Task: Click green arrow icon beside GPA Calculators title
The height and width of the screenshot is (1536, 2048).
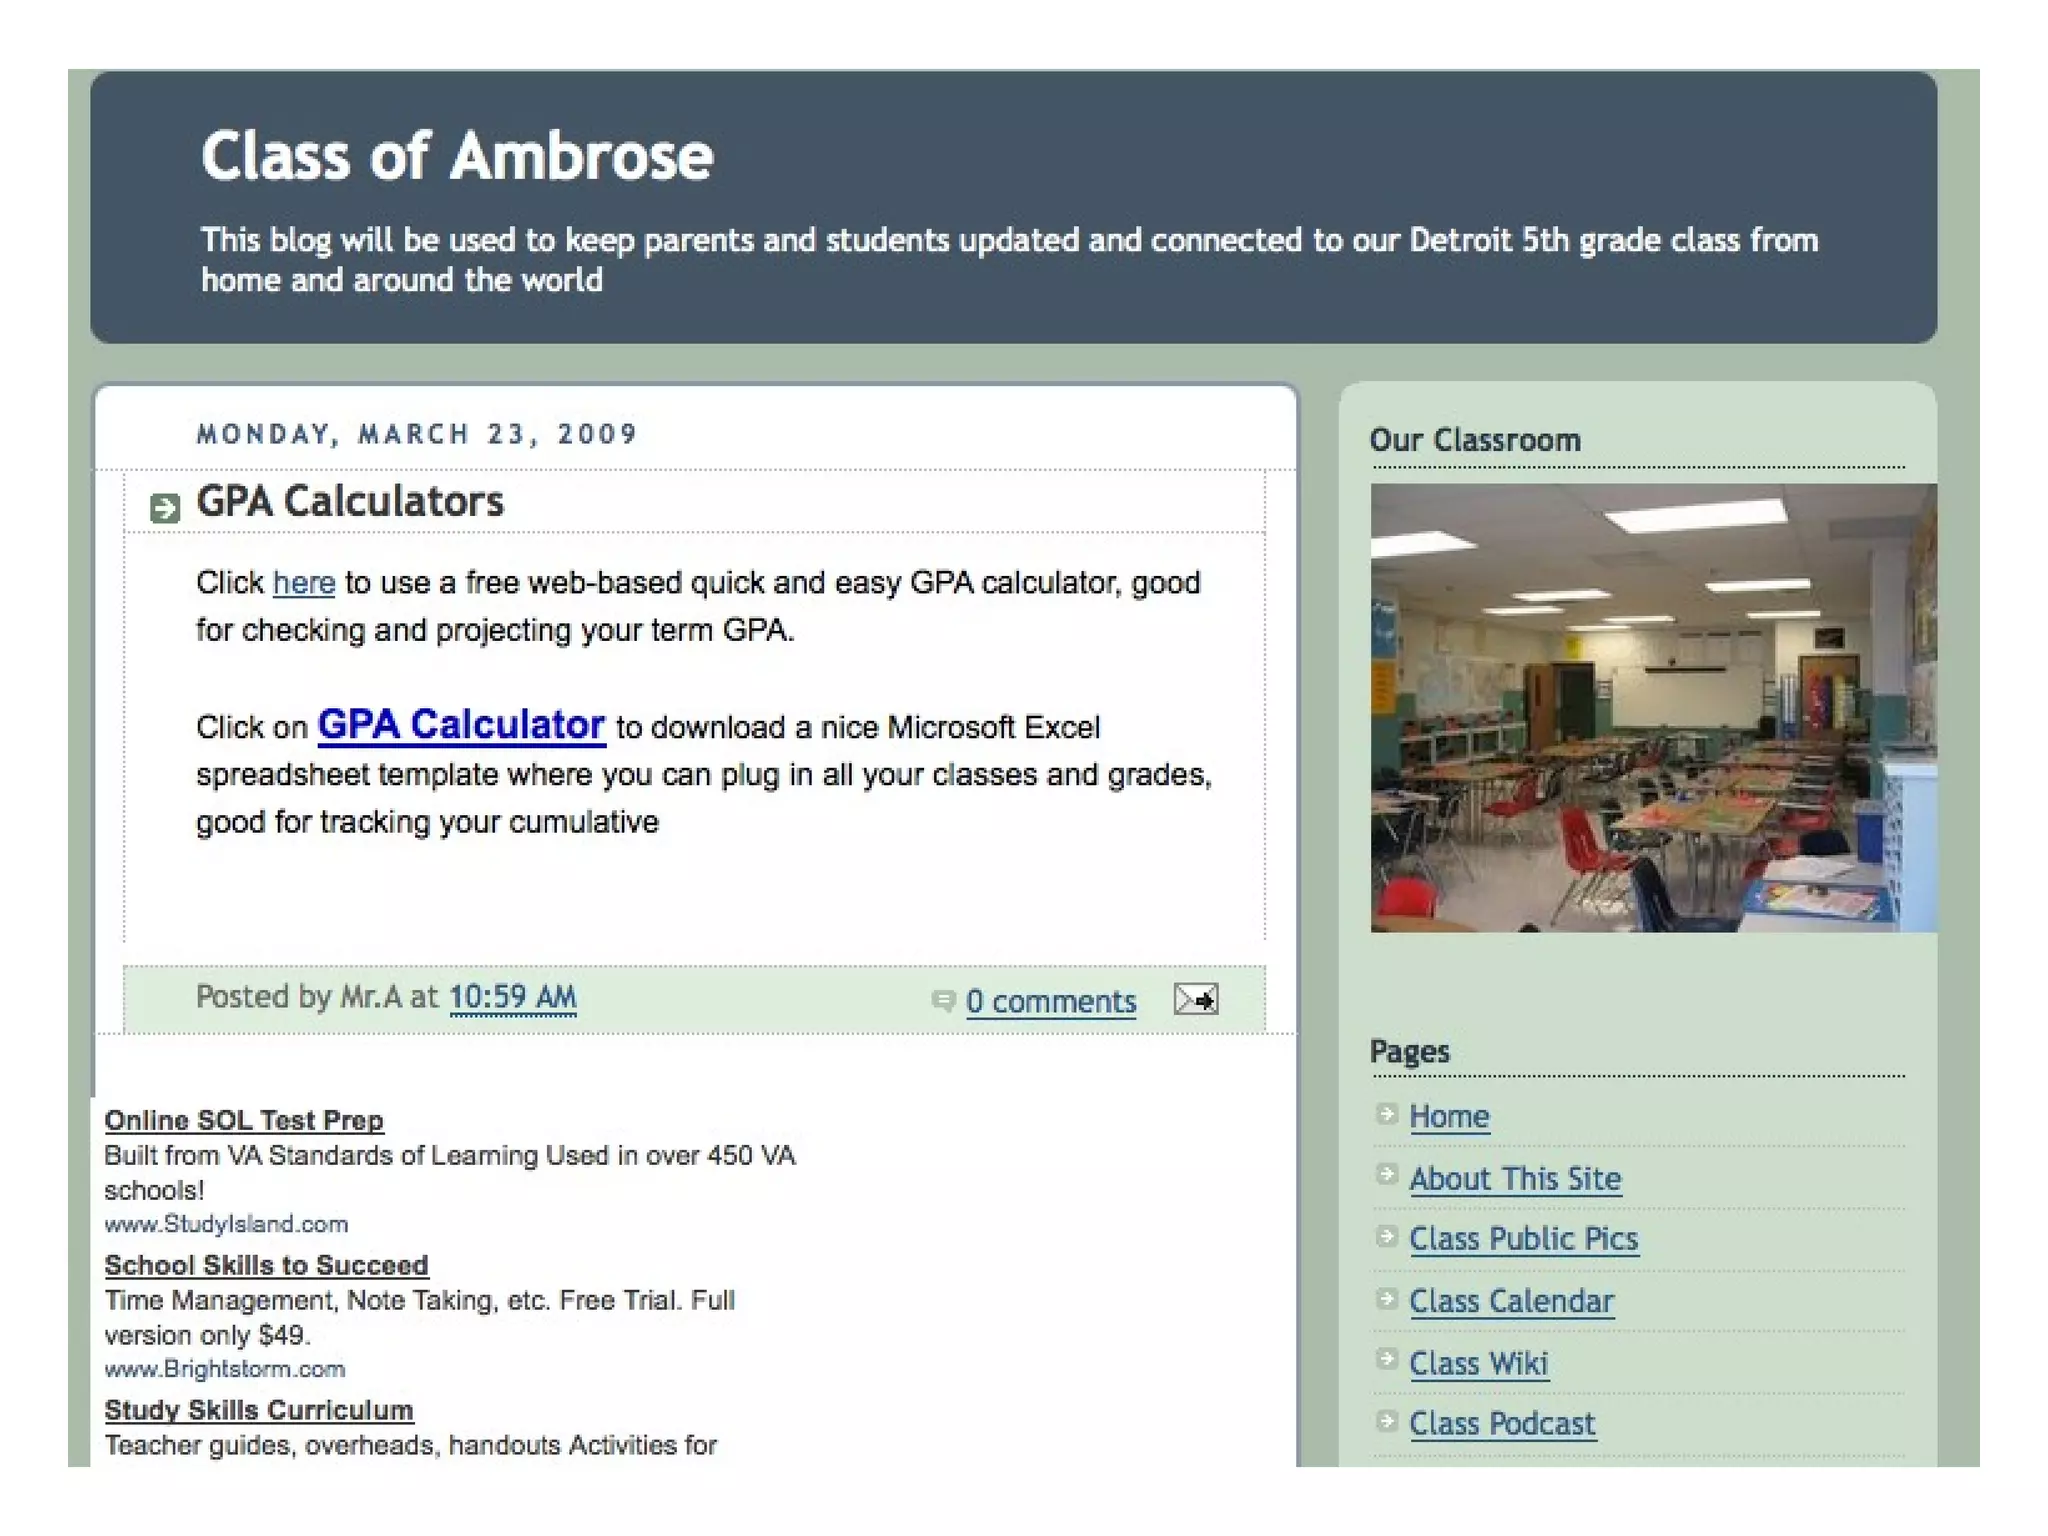Action: (x=164, y=508)
